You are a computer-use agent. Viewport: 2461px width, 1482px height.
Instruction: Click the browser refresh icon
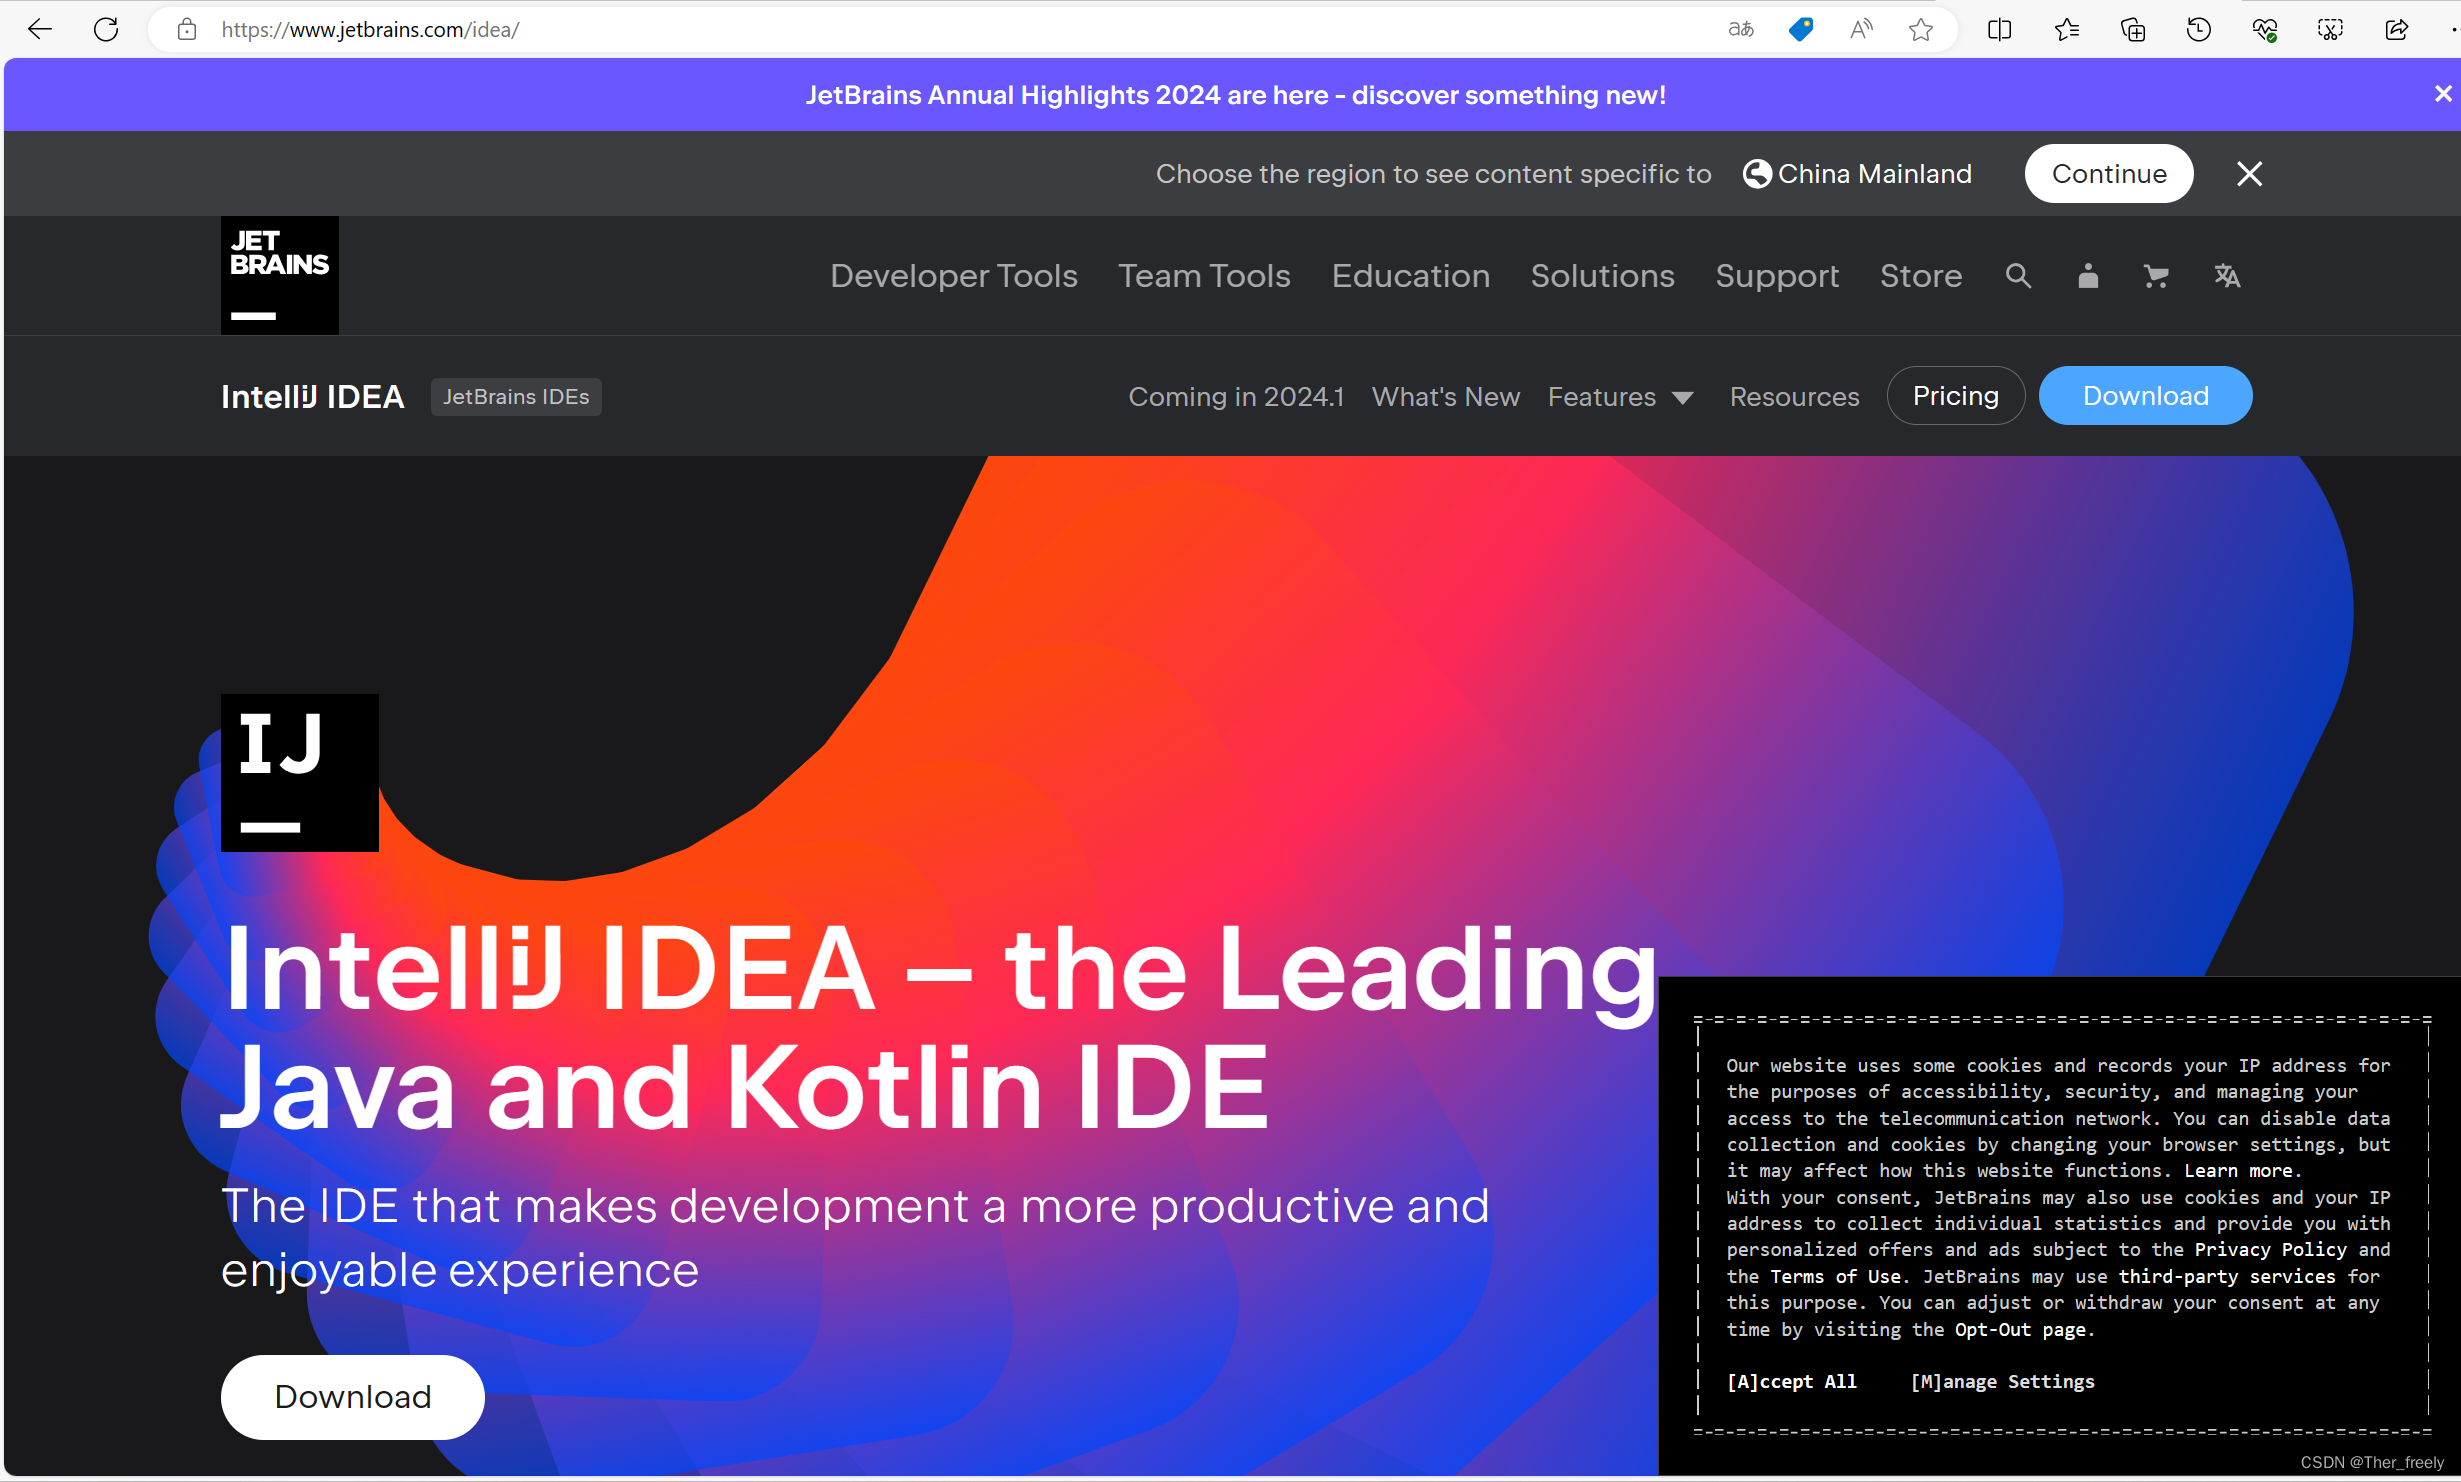pyautogui.click(x=106, y=30)
